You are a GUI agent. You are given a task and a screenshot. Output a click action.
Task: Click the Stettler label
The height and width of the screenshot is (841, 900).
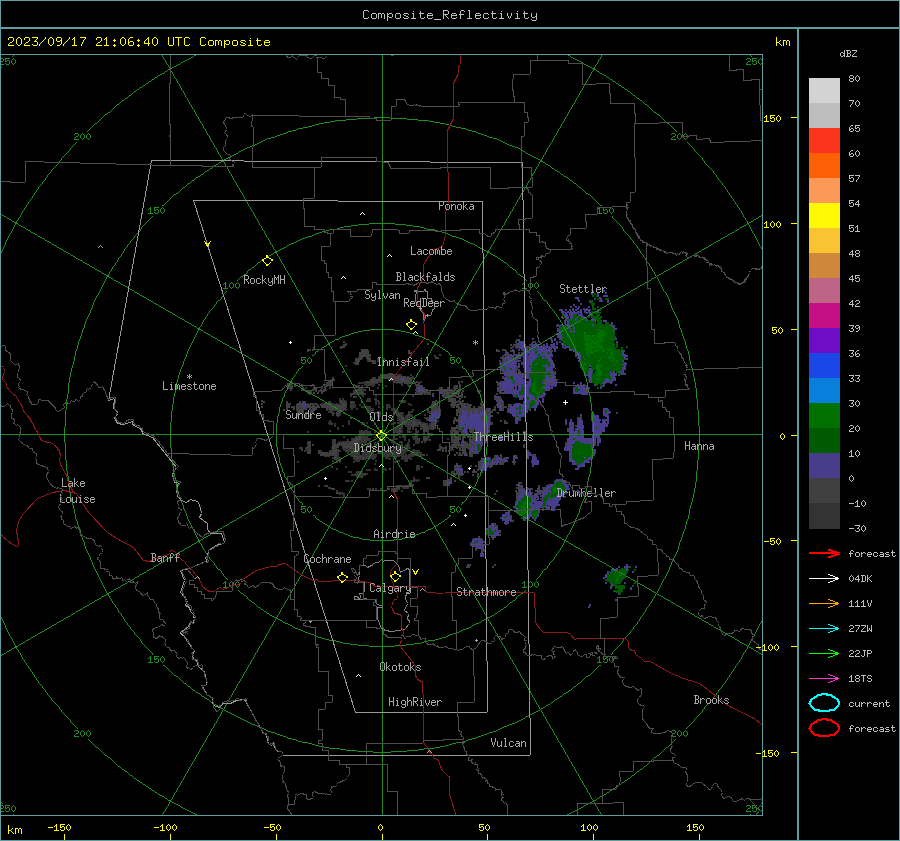click(x=583, y=289)
